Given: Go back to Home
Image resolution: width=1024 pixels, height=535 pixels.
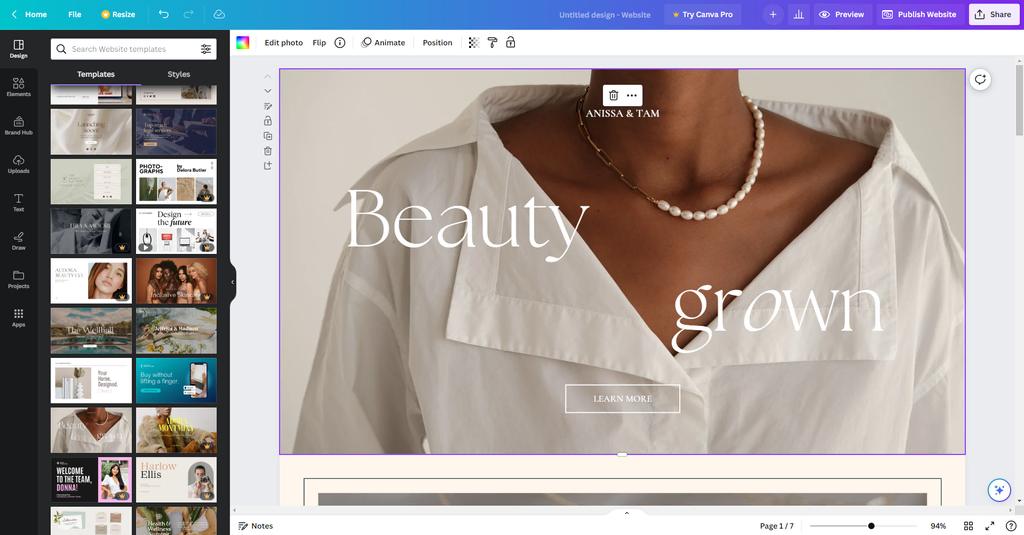Looking at the screenshot, I should [29, 14].
